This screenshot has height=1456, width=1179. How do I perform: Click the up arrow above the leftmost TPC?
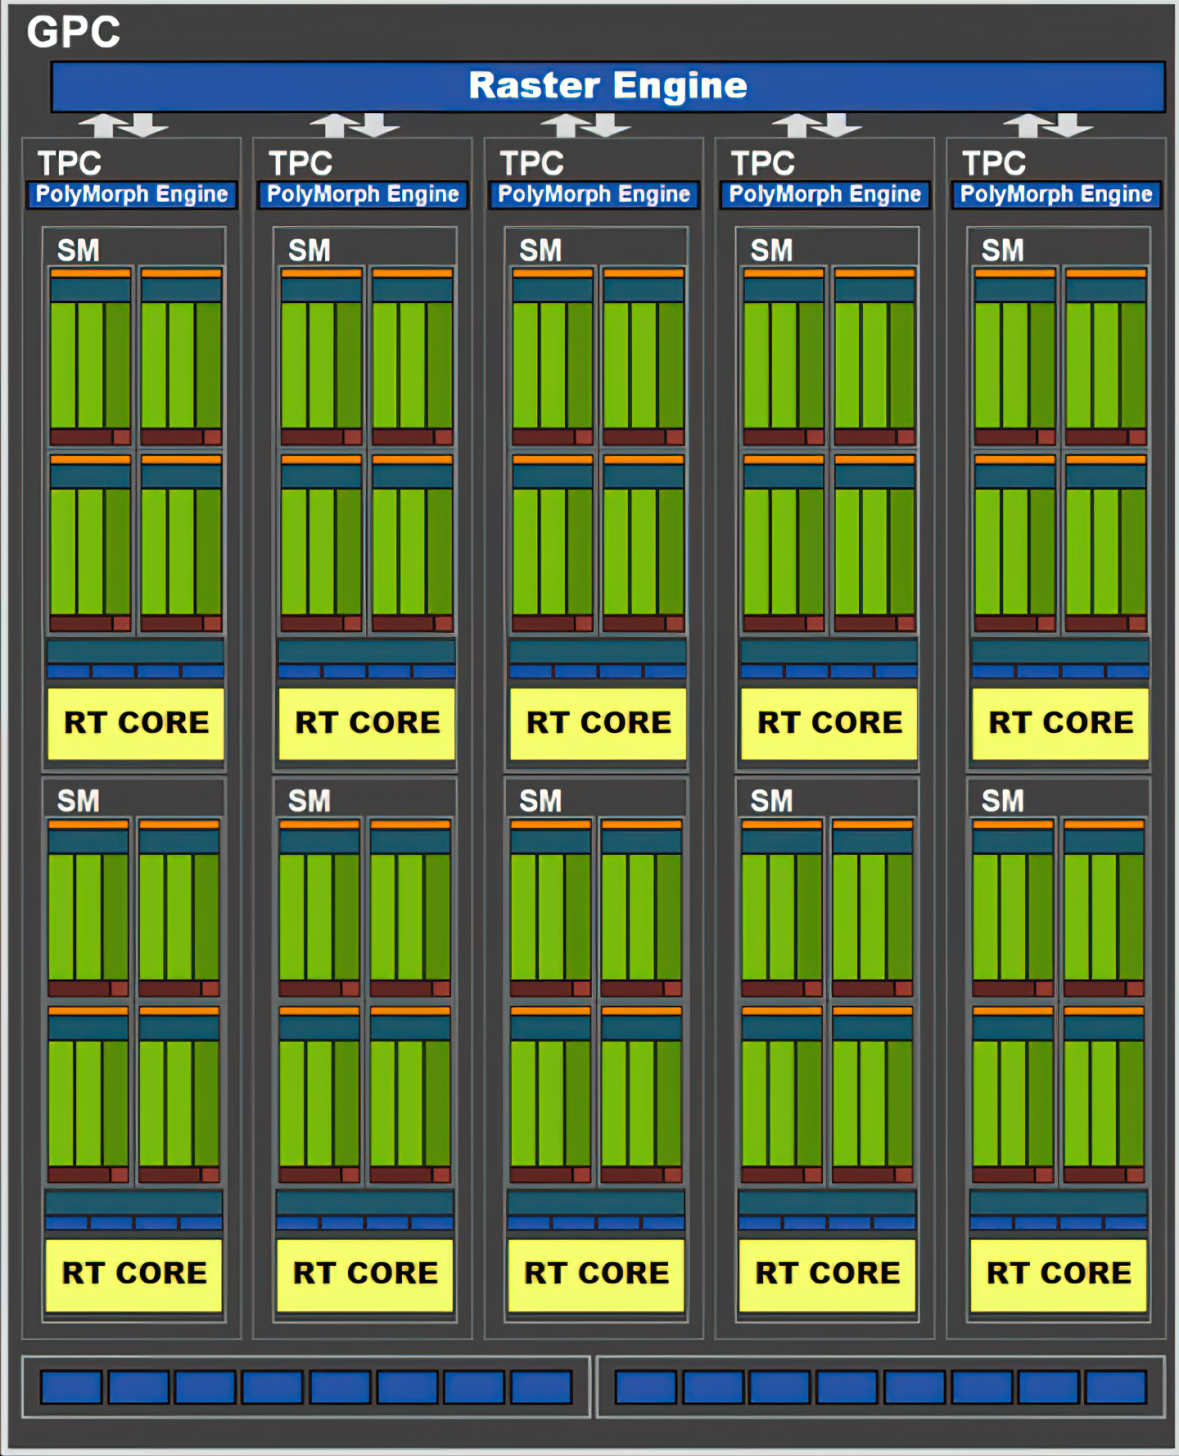[102, 125]
